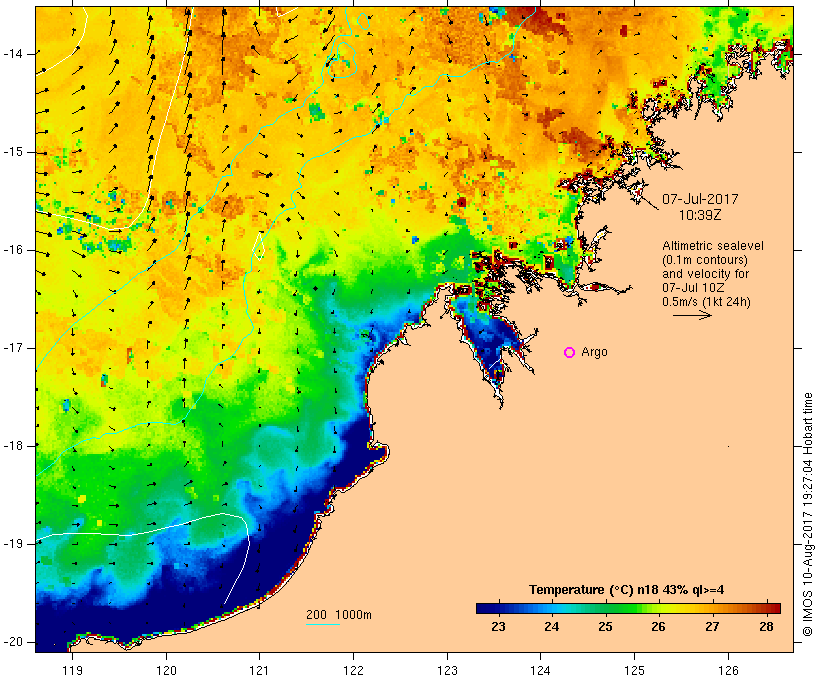Click the 'Argo' label text
Viewport: 820px width, 680px height.
[x=595, y=353]
